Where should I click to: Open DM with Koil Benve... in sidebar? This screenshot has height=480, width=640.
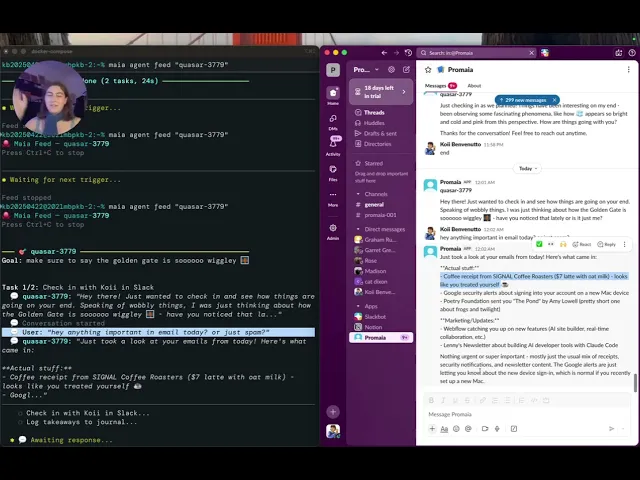[381, 292]
